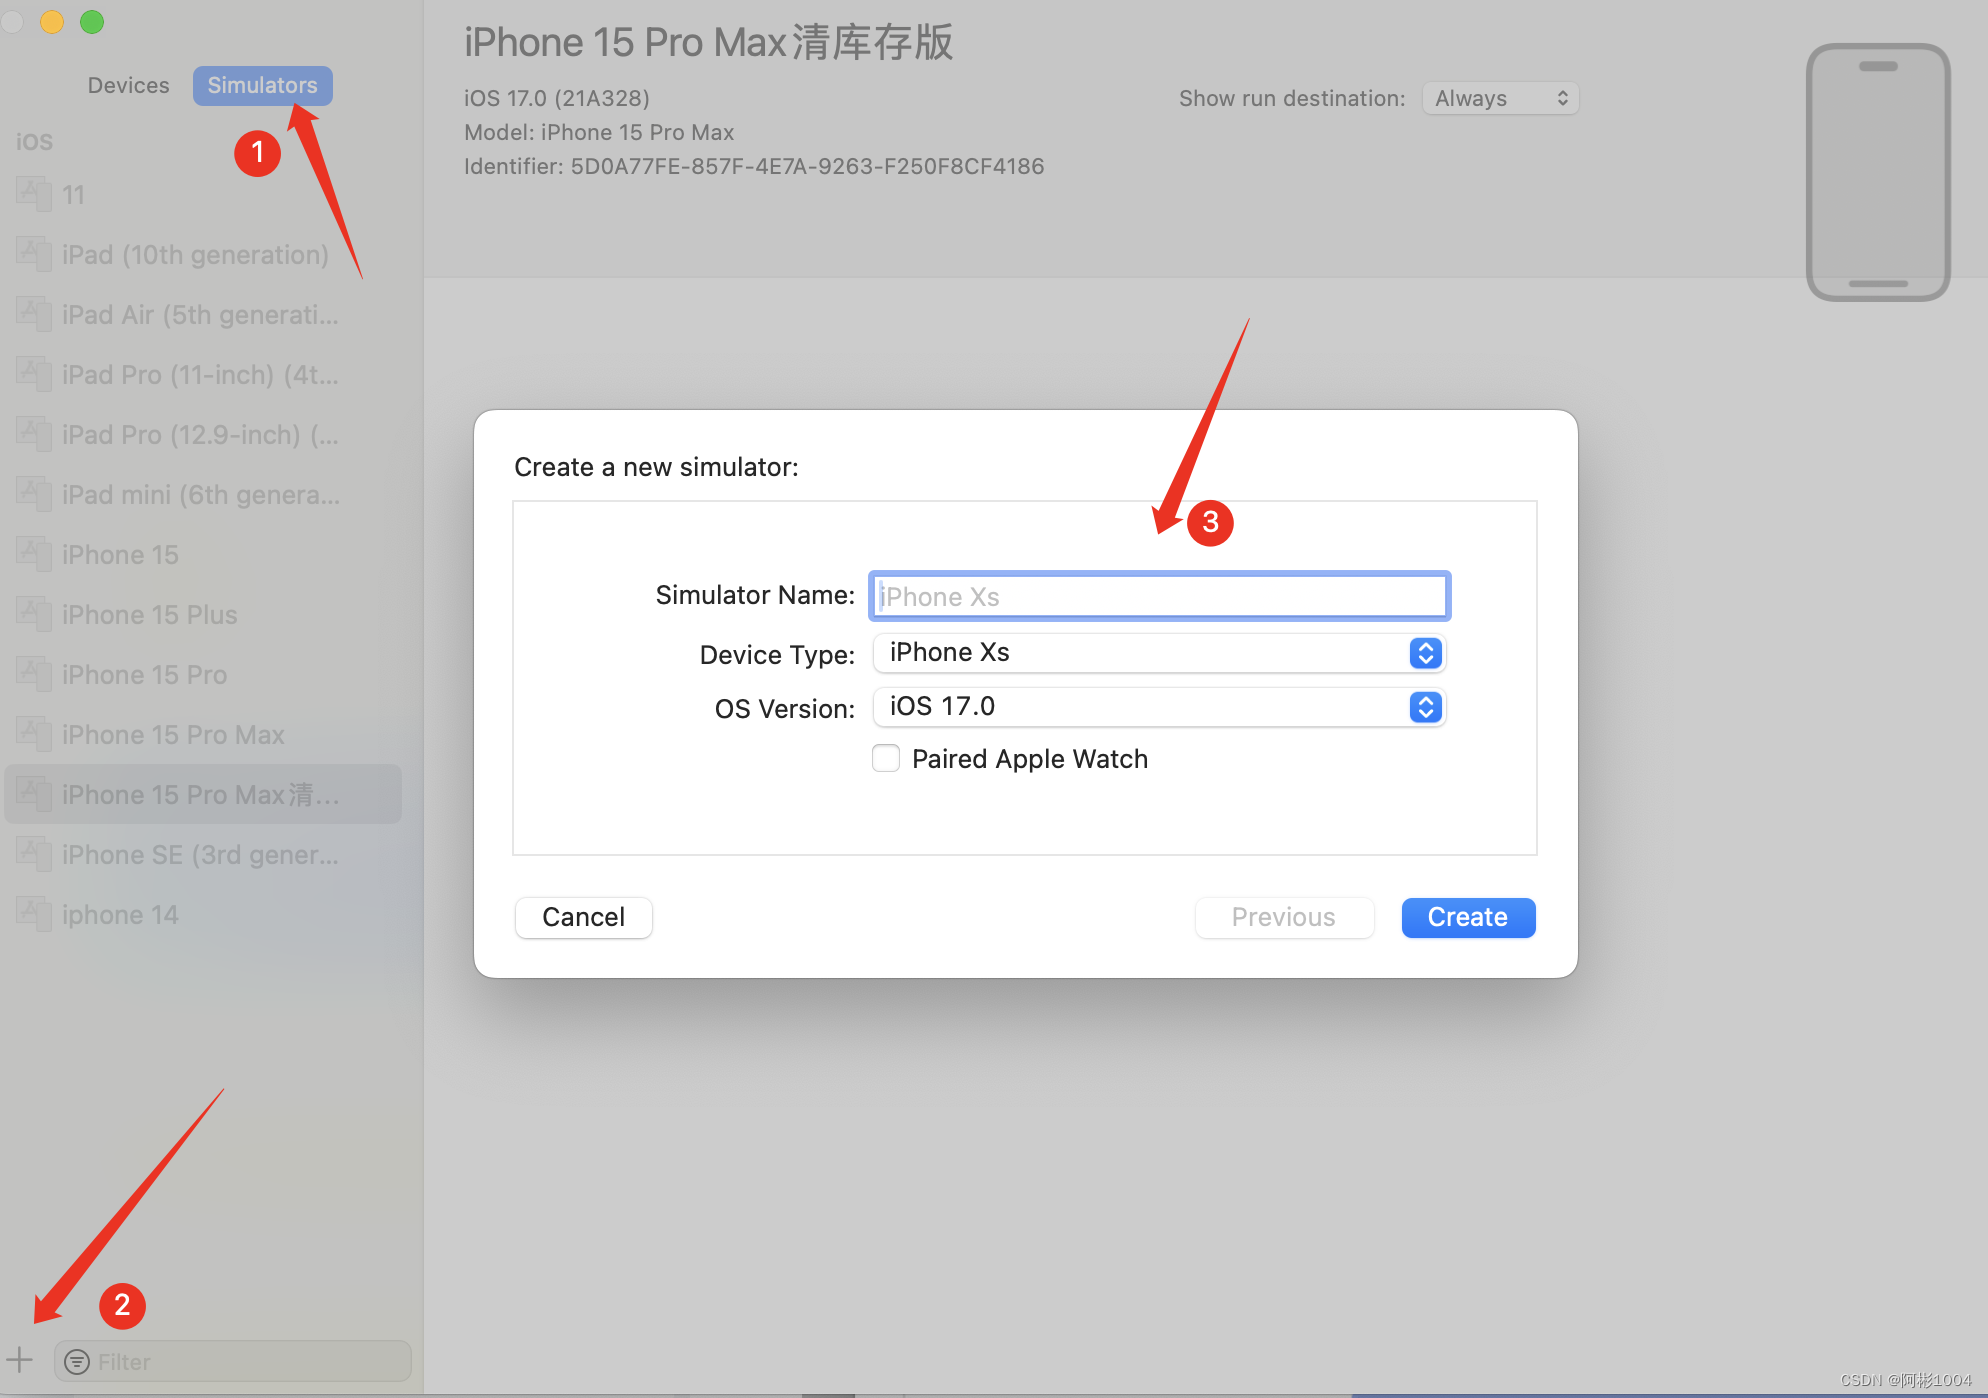This screenshot has height=1398, width=1988.
Task: Open the Show run destination popup
Action: [1500, 98]
